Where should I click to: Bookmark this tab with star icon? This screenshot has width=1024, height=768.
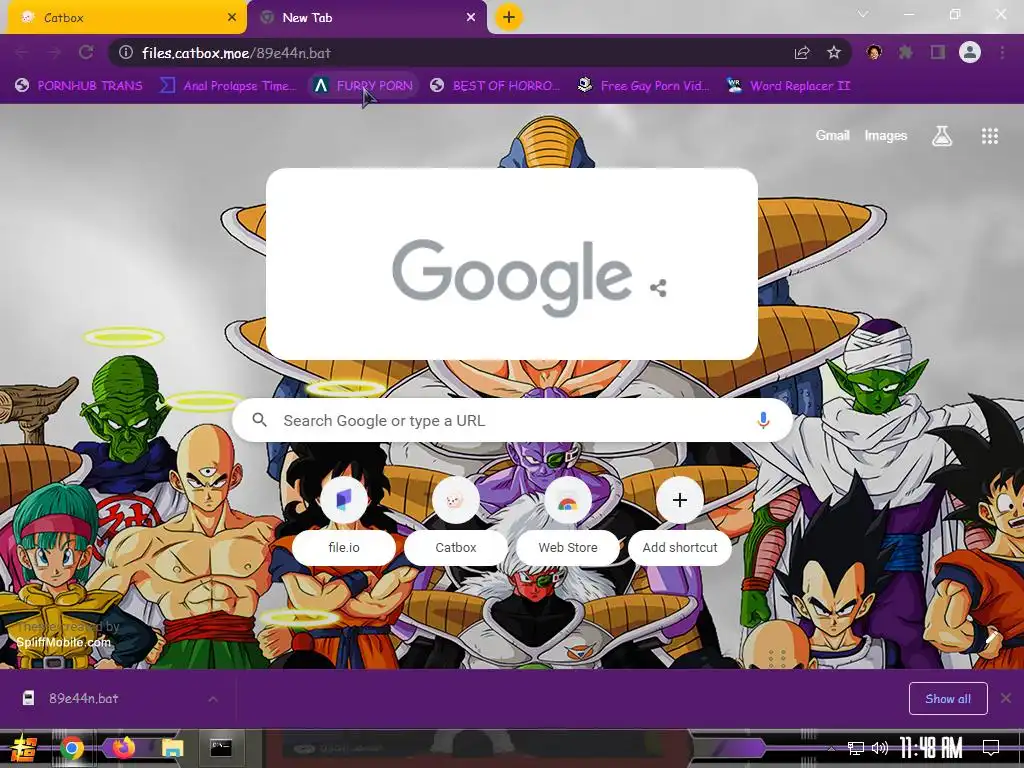[x=834, y=52]
